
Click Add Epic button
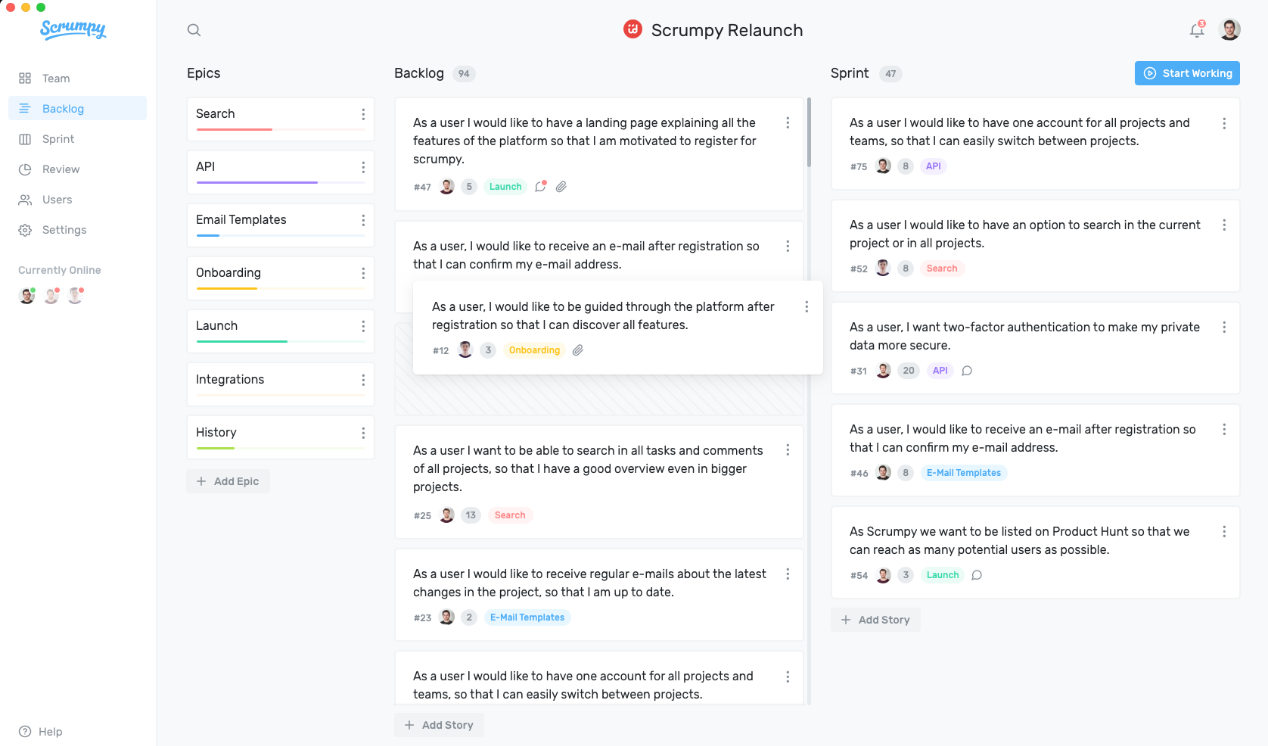tap(228, 482)
